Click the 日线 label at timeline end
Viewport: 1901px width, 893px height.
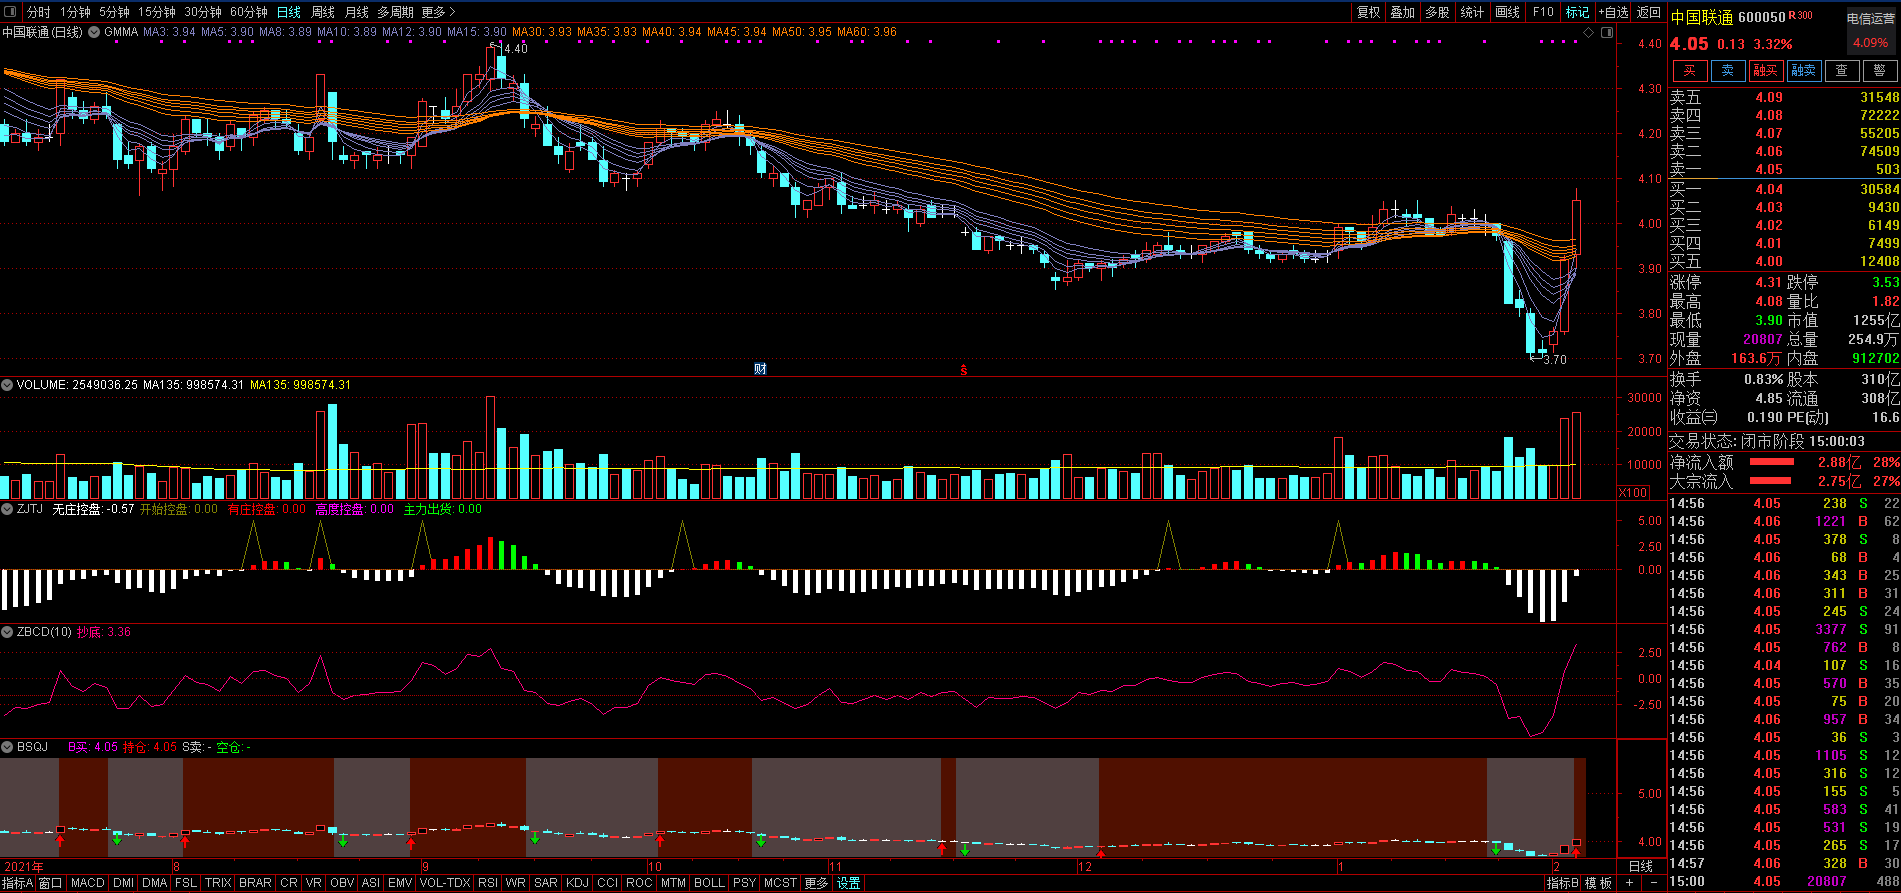click(1641, 866)
